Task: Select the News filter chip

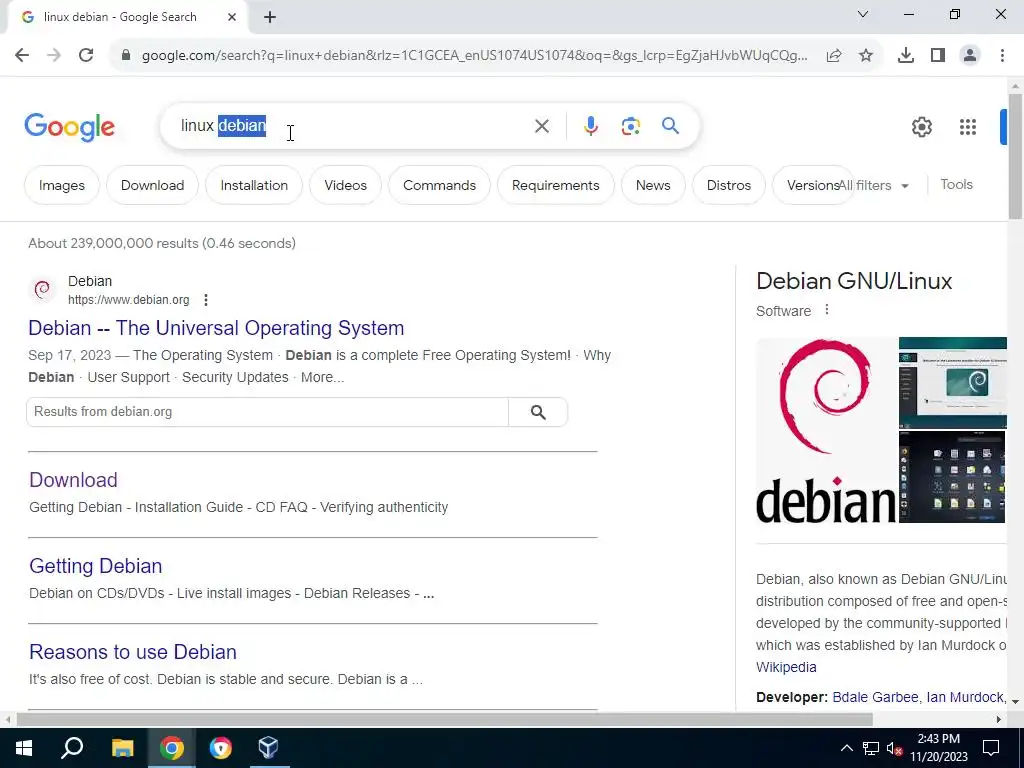Action: pos(653,185)
